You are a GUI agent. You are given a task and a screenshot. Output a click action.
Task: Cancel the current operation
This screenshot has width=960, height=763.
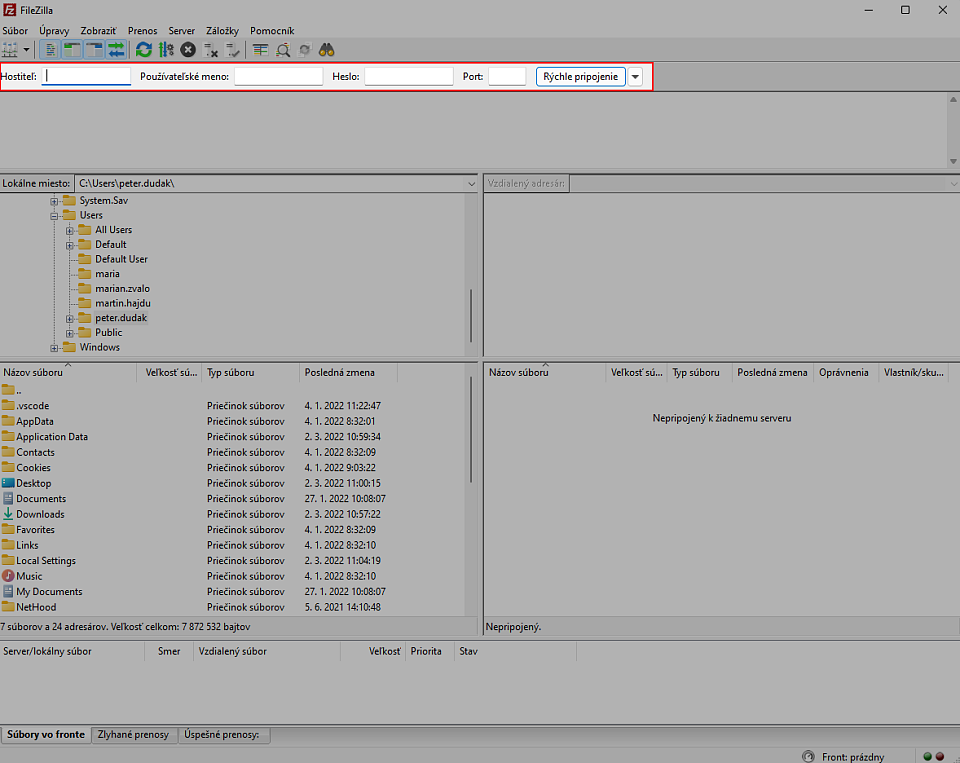[188, 50]
